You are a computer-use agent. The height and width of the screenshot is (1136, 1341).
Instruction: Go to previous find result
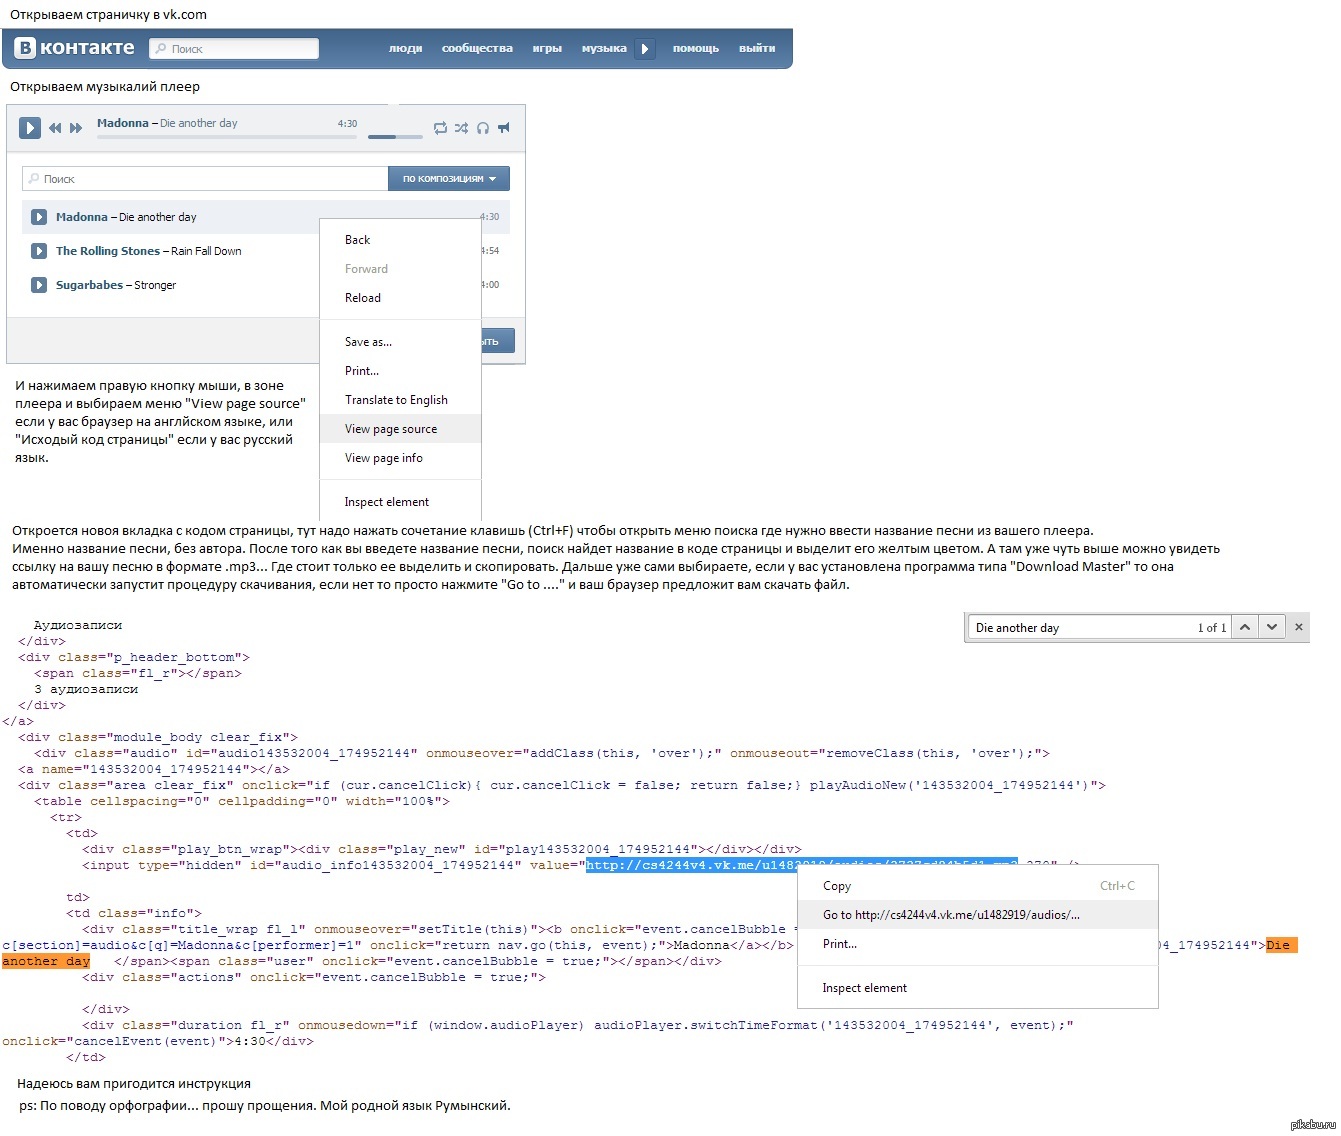tap(1245, 627)
